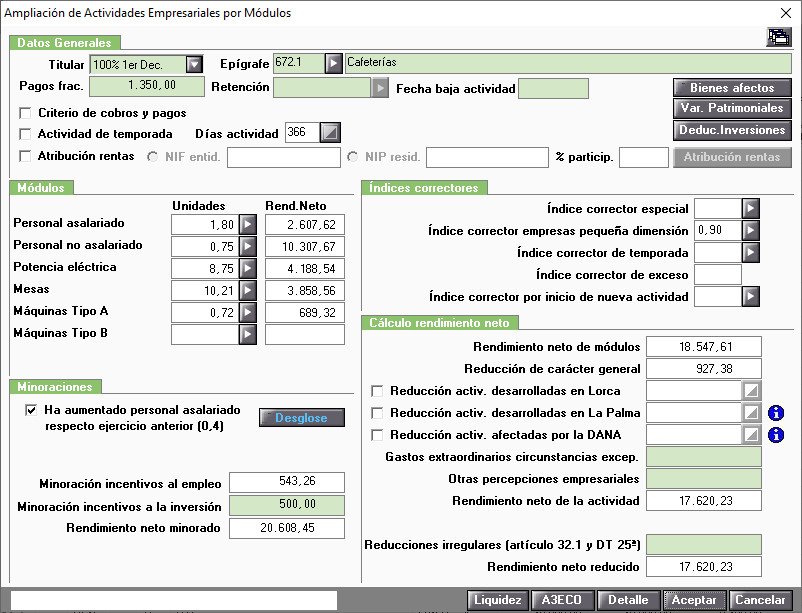Uncheck Ha aumentado personal asalariado checkbox
This screenshot has height=613, width=802.
point(31,410)
